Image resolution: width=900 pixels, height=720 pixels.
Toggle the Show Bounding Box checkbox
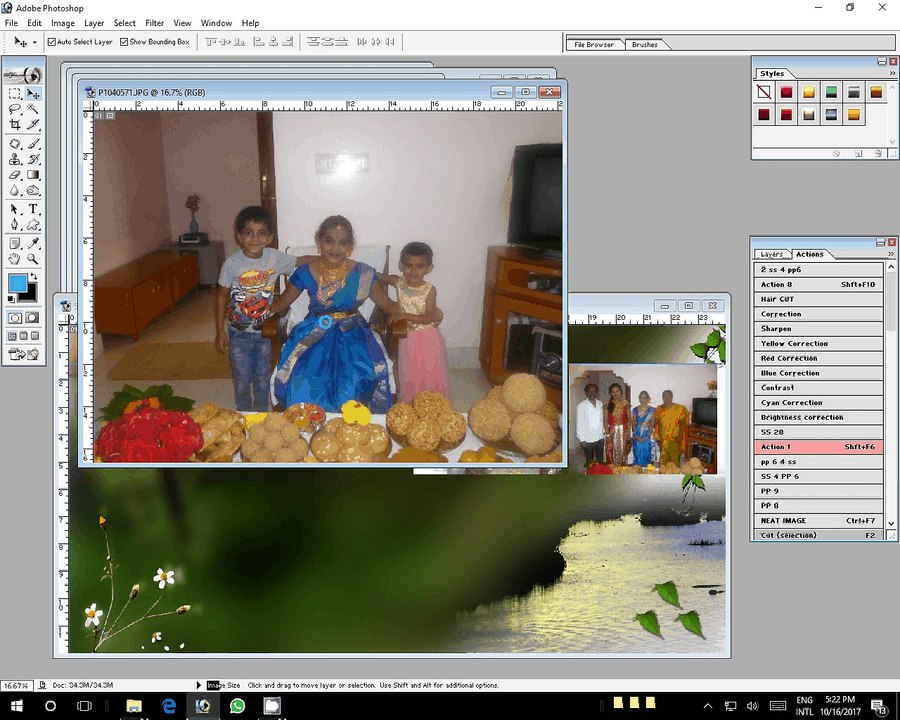pyautogui.click(x=124, y=42)
